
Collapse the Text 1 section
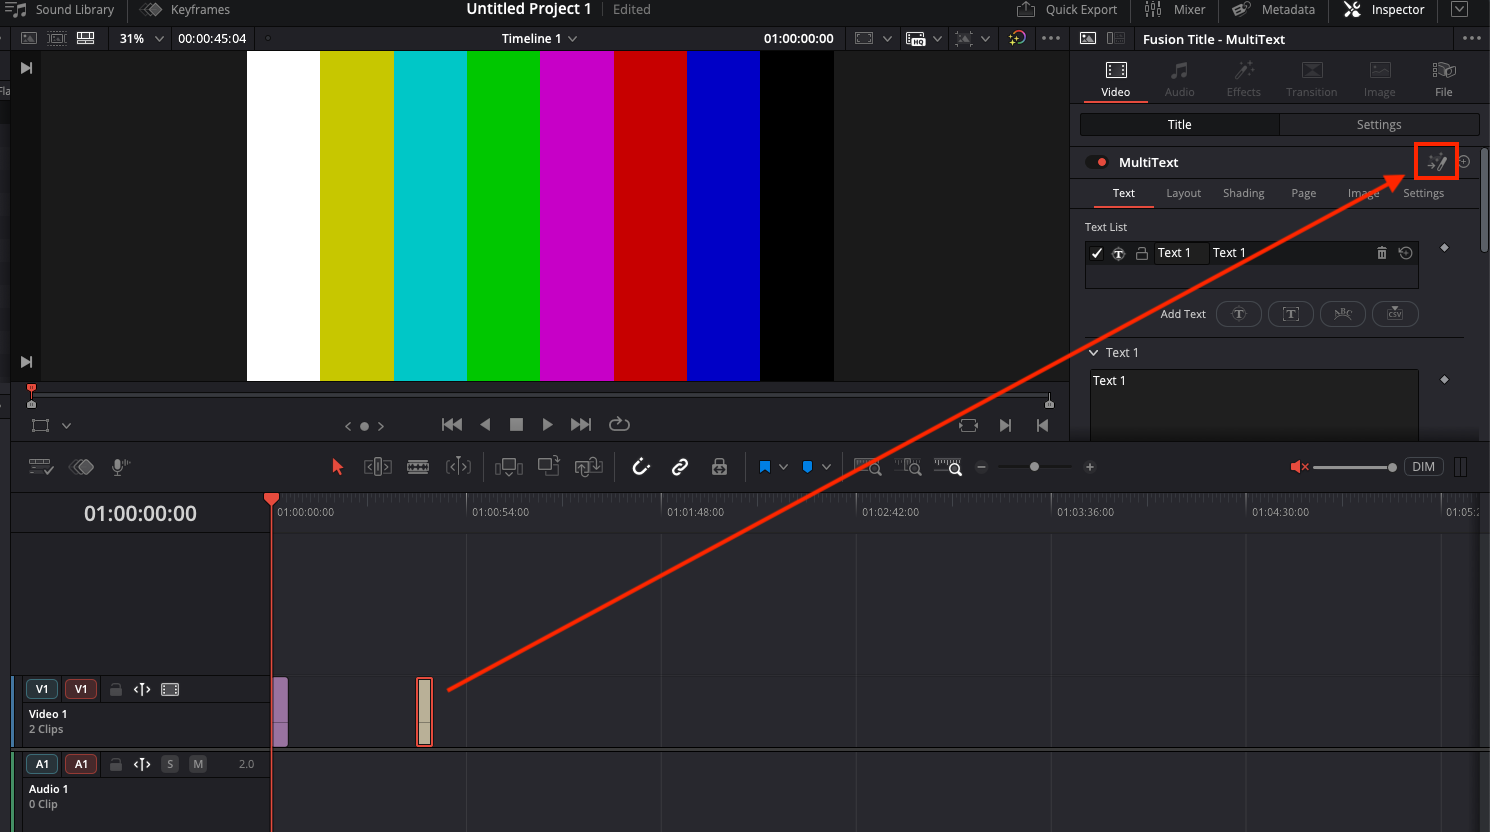(x=1094, y=353)
